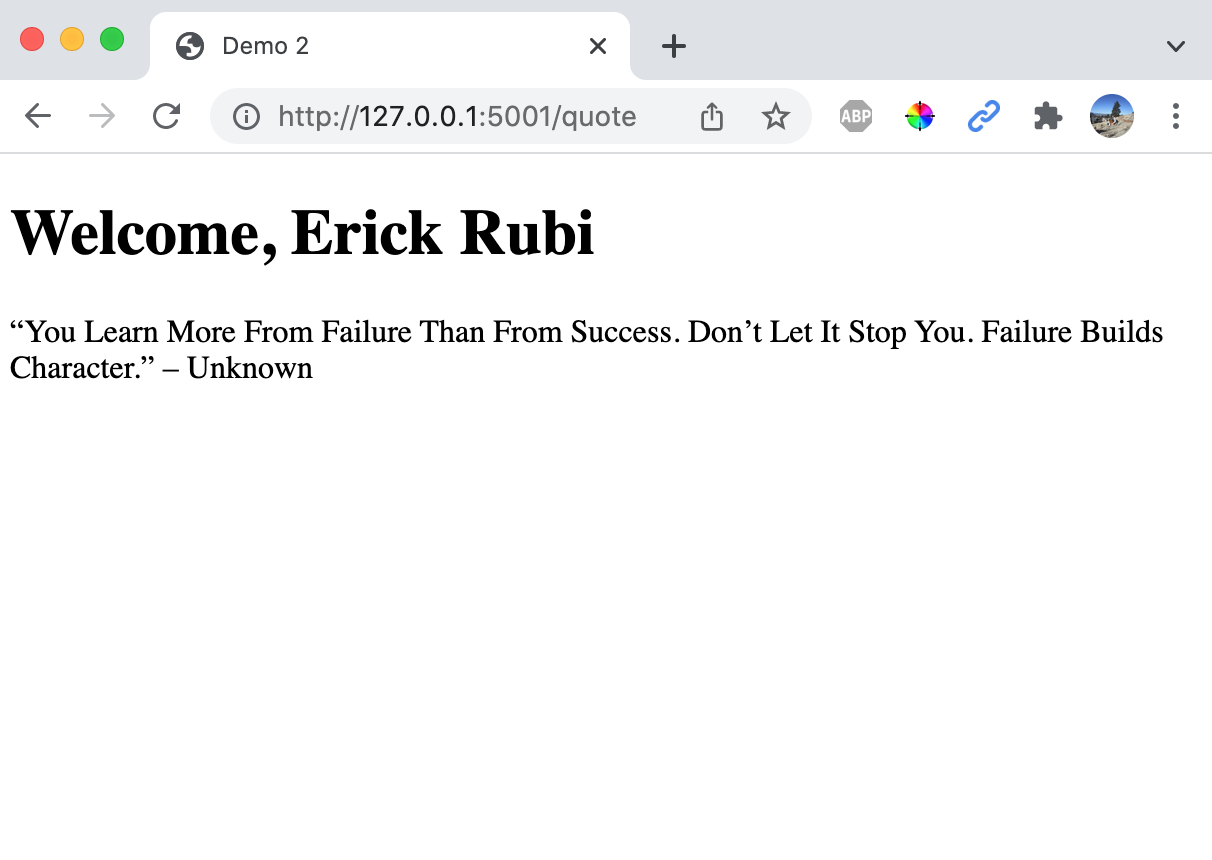Bookmark this page with the star
Screen dimensions: 1212x860
[x=775, y=117]
